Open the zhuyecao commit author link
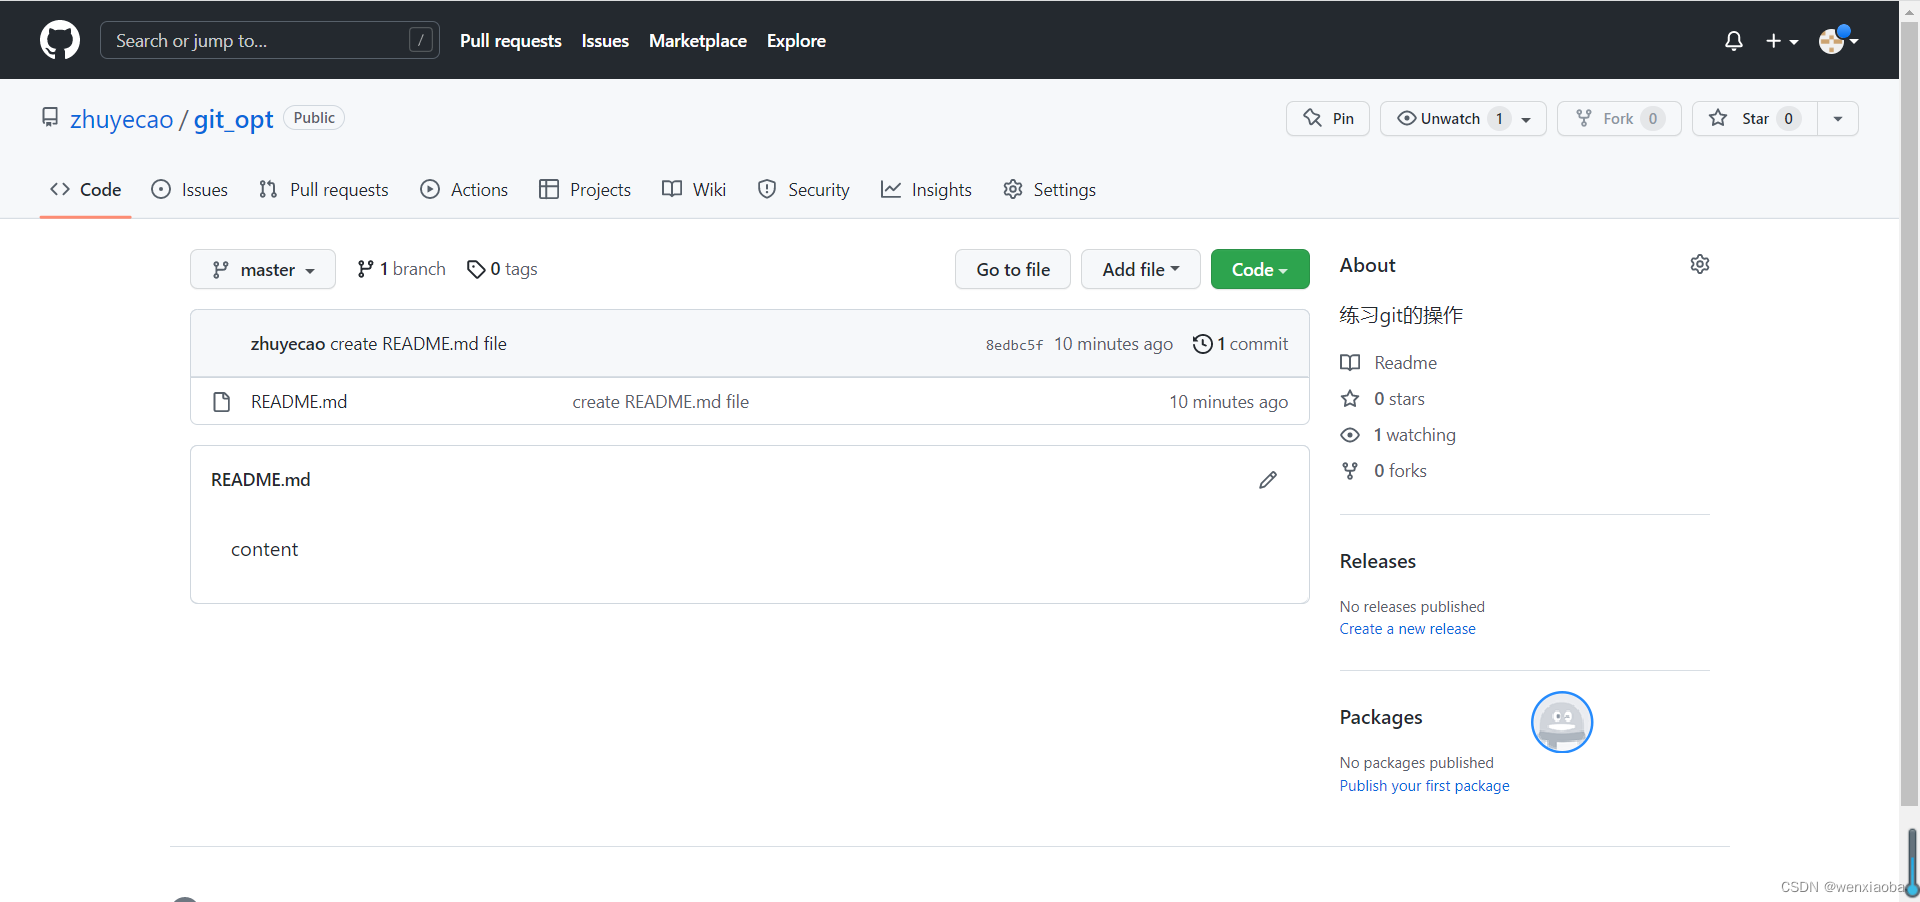The height and width of the screenshot is (902, 1920). click(x=288, y=344)
